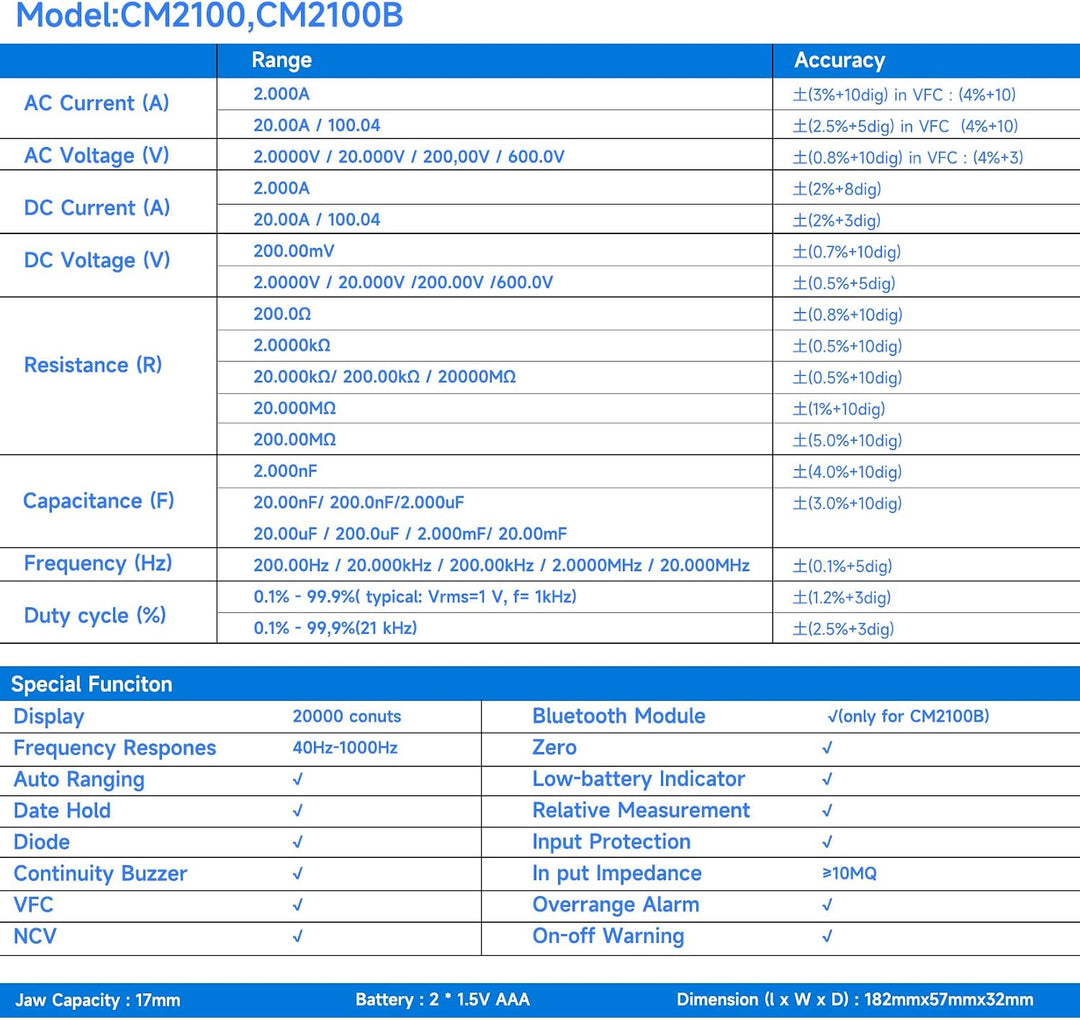Image resolution: width=1080 pixels, height=1020 pixels.
Task: Click the checkmark beside Overrange Alarm
Action: click(828, 905)
